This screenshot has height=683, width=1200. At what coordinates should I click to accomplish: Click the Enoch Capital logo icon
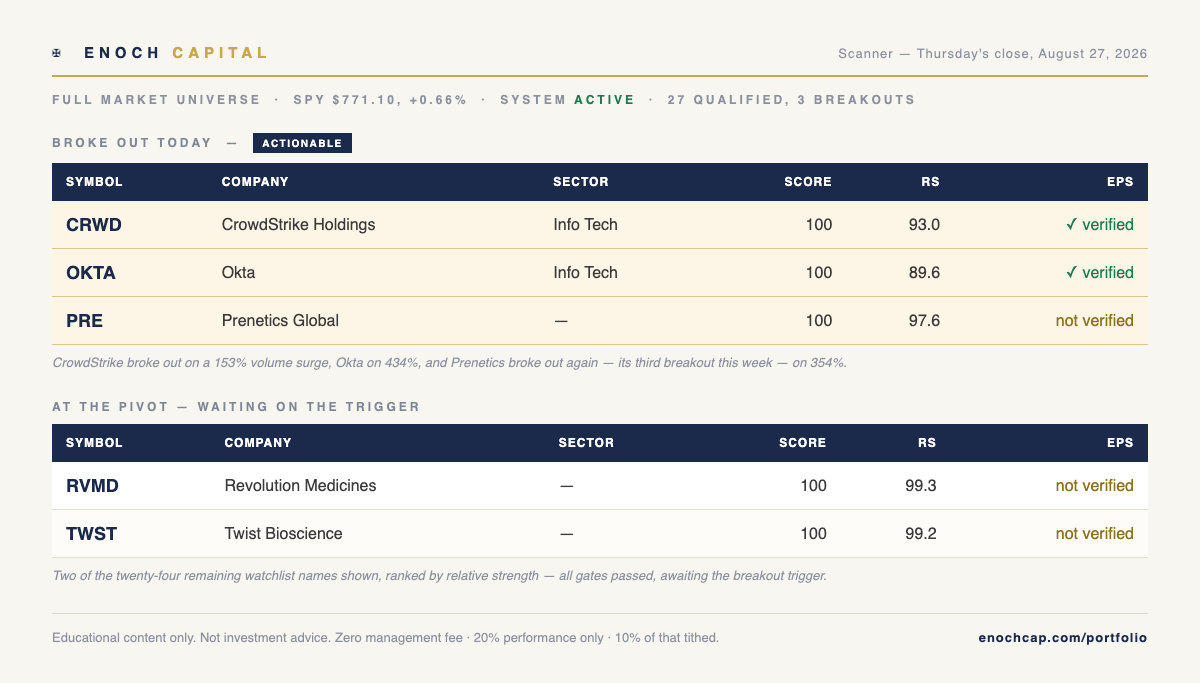(x=57, y=53)
